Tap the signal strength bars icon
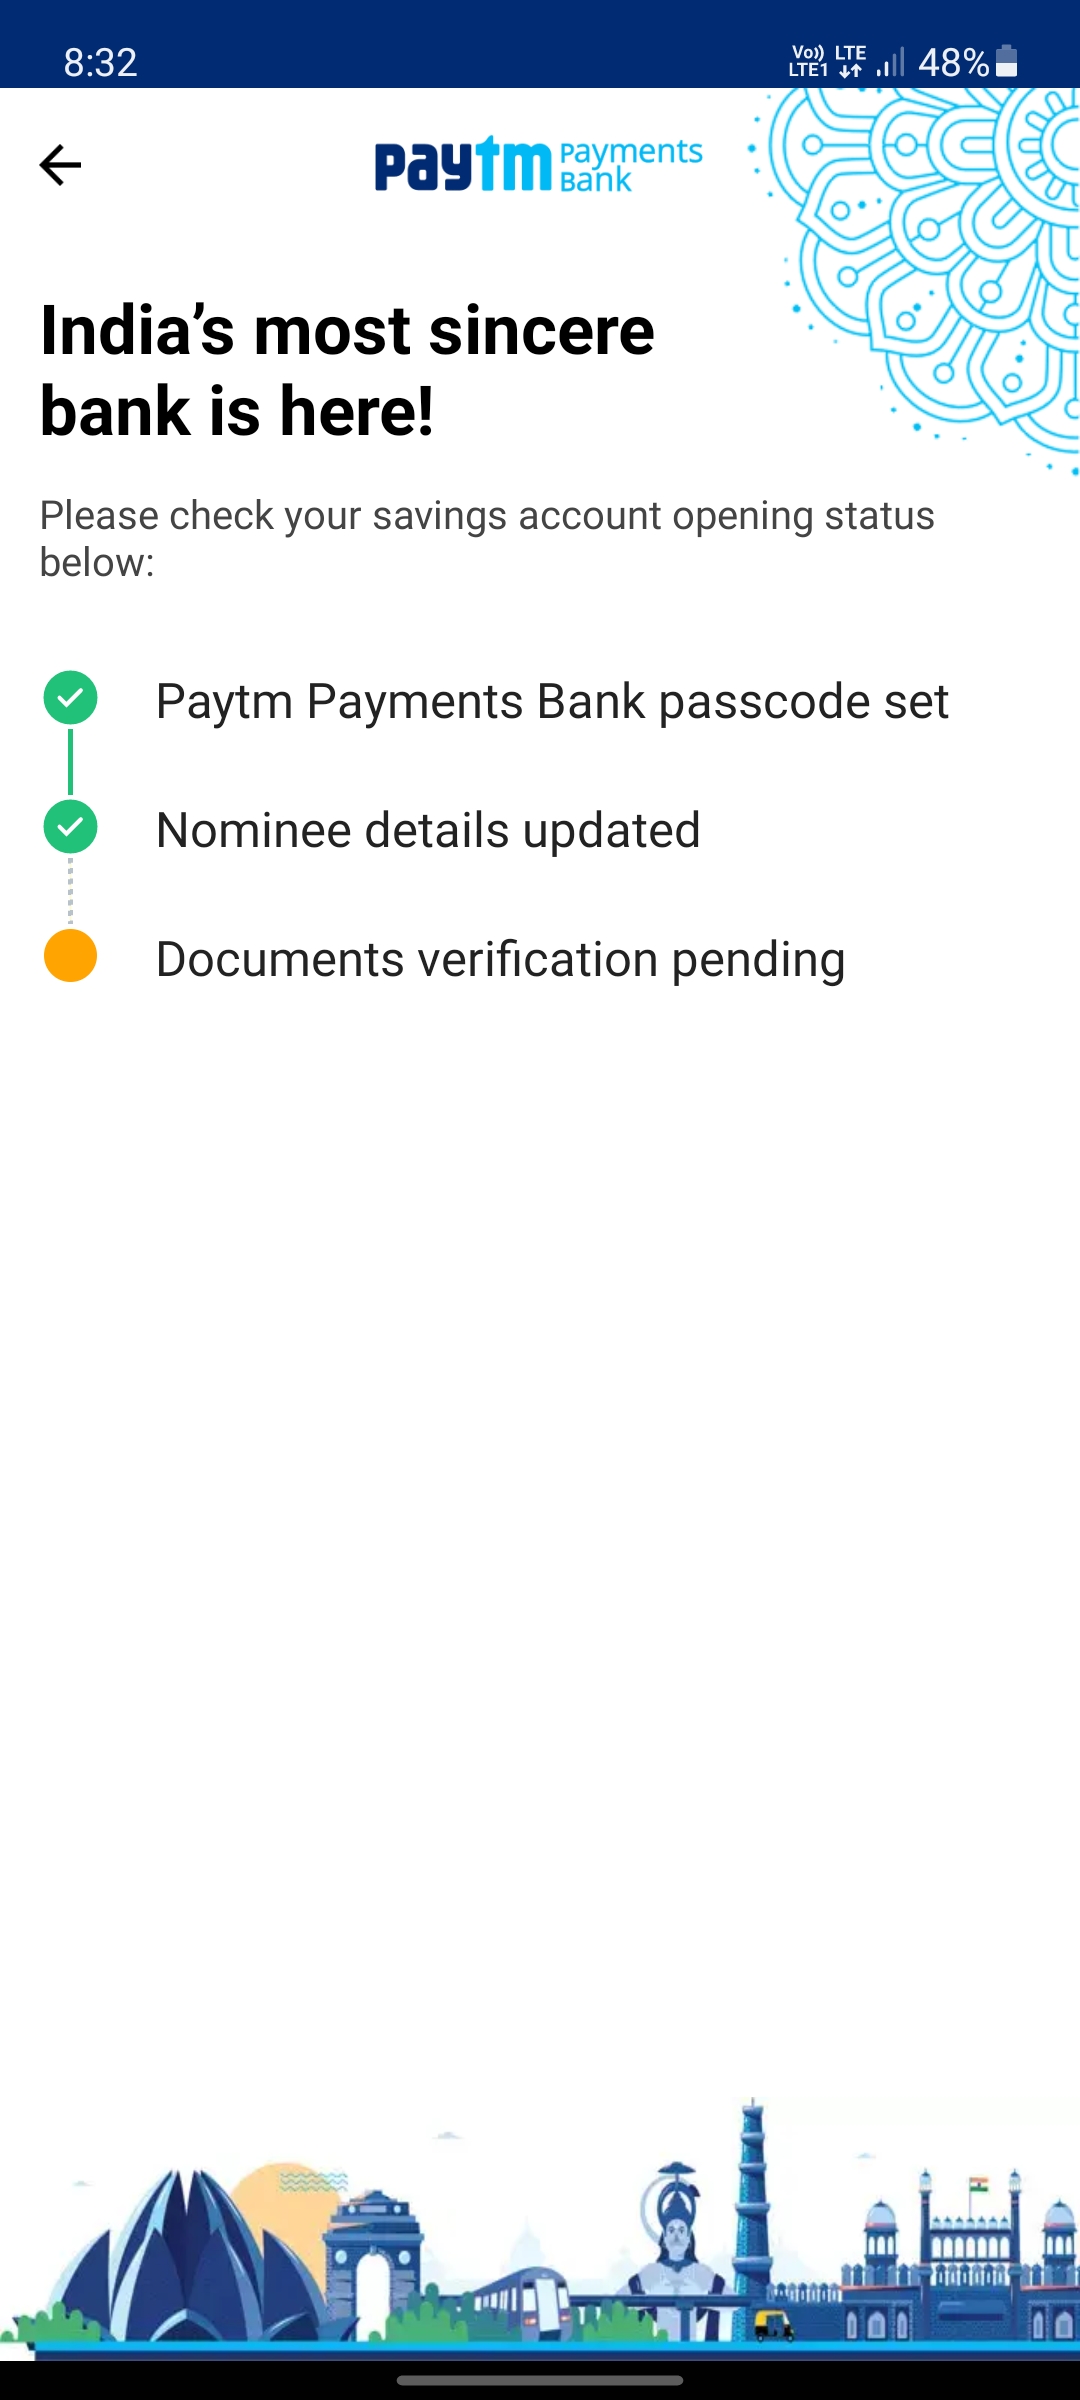The width and height of the screenshot is (1080, 2400). click(889, 62)
